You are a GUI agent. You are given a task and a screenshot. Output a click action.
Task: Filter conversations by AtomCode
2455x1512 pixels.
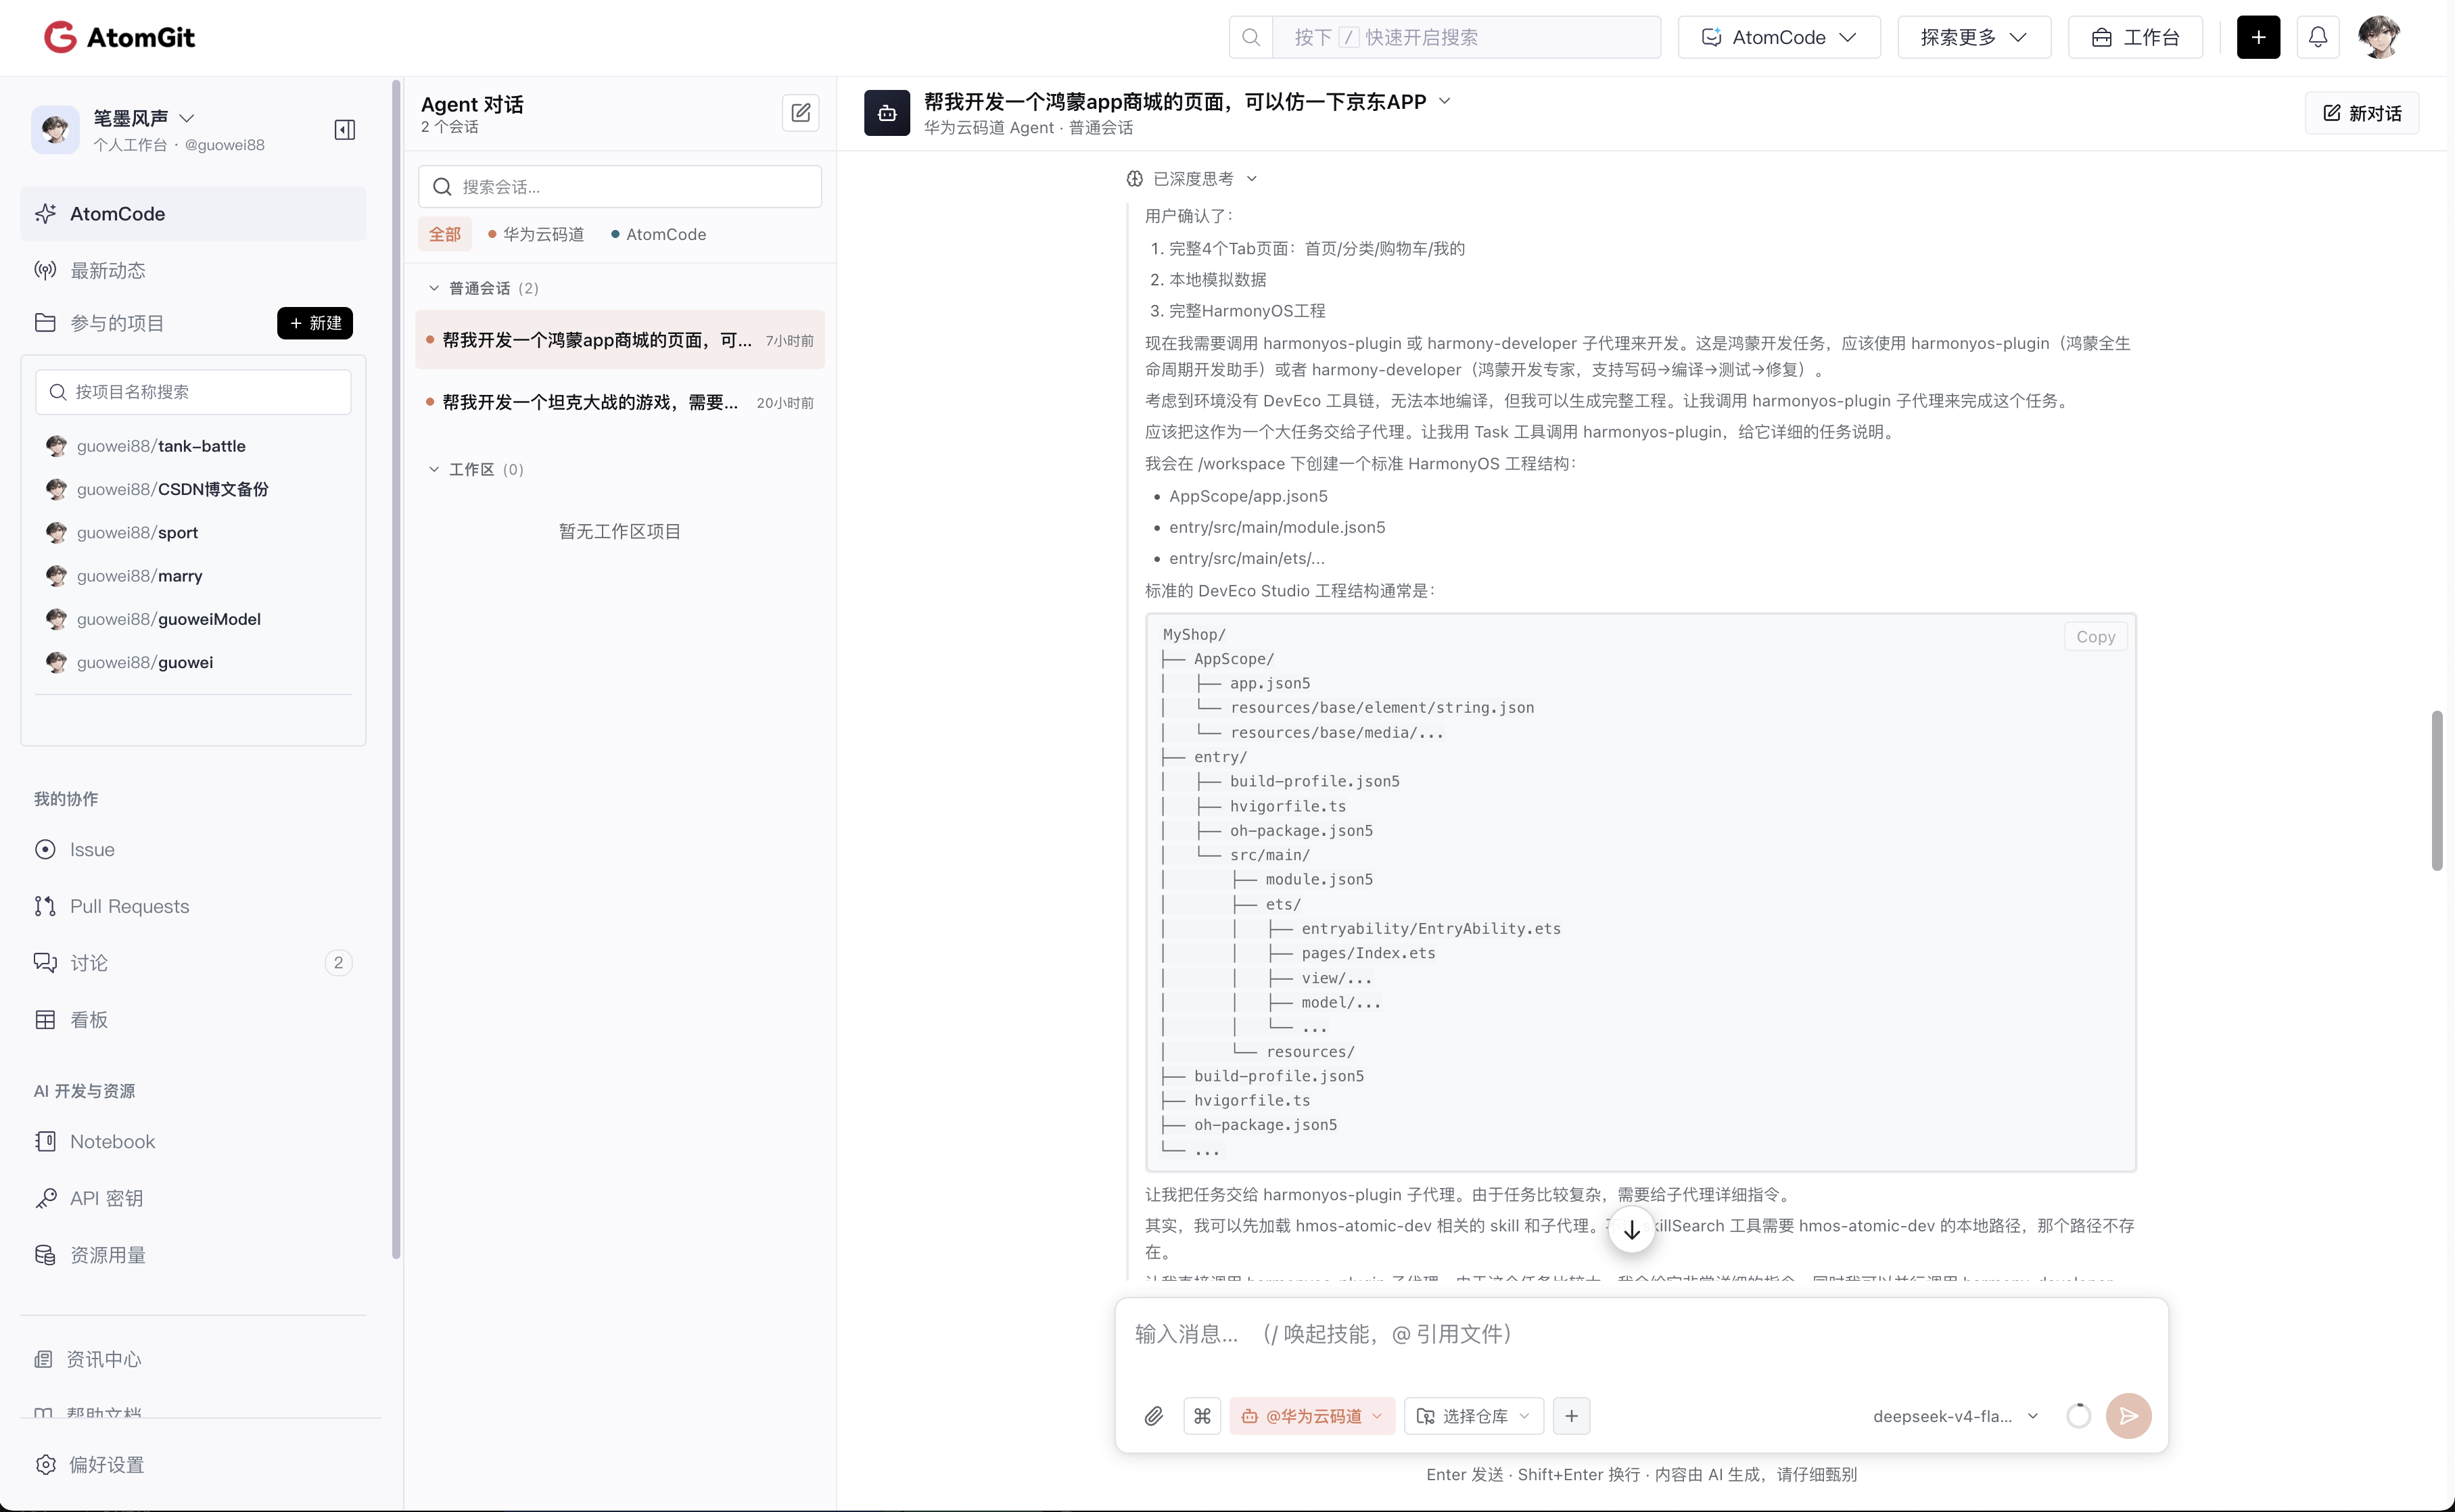658,234
